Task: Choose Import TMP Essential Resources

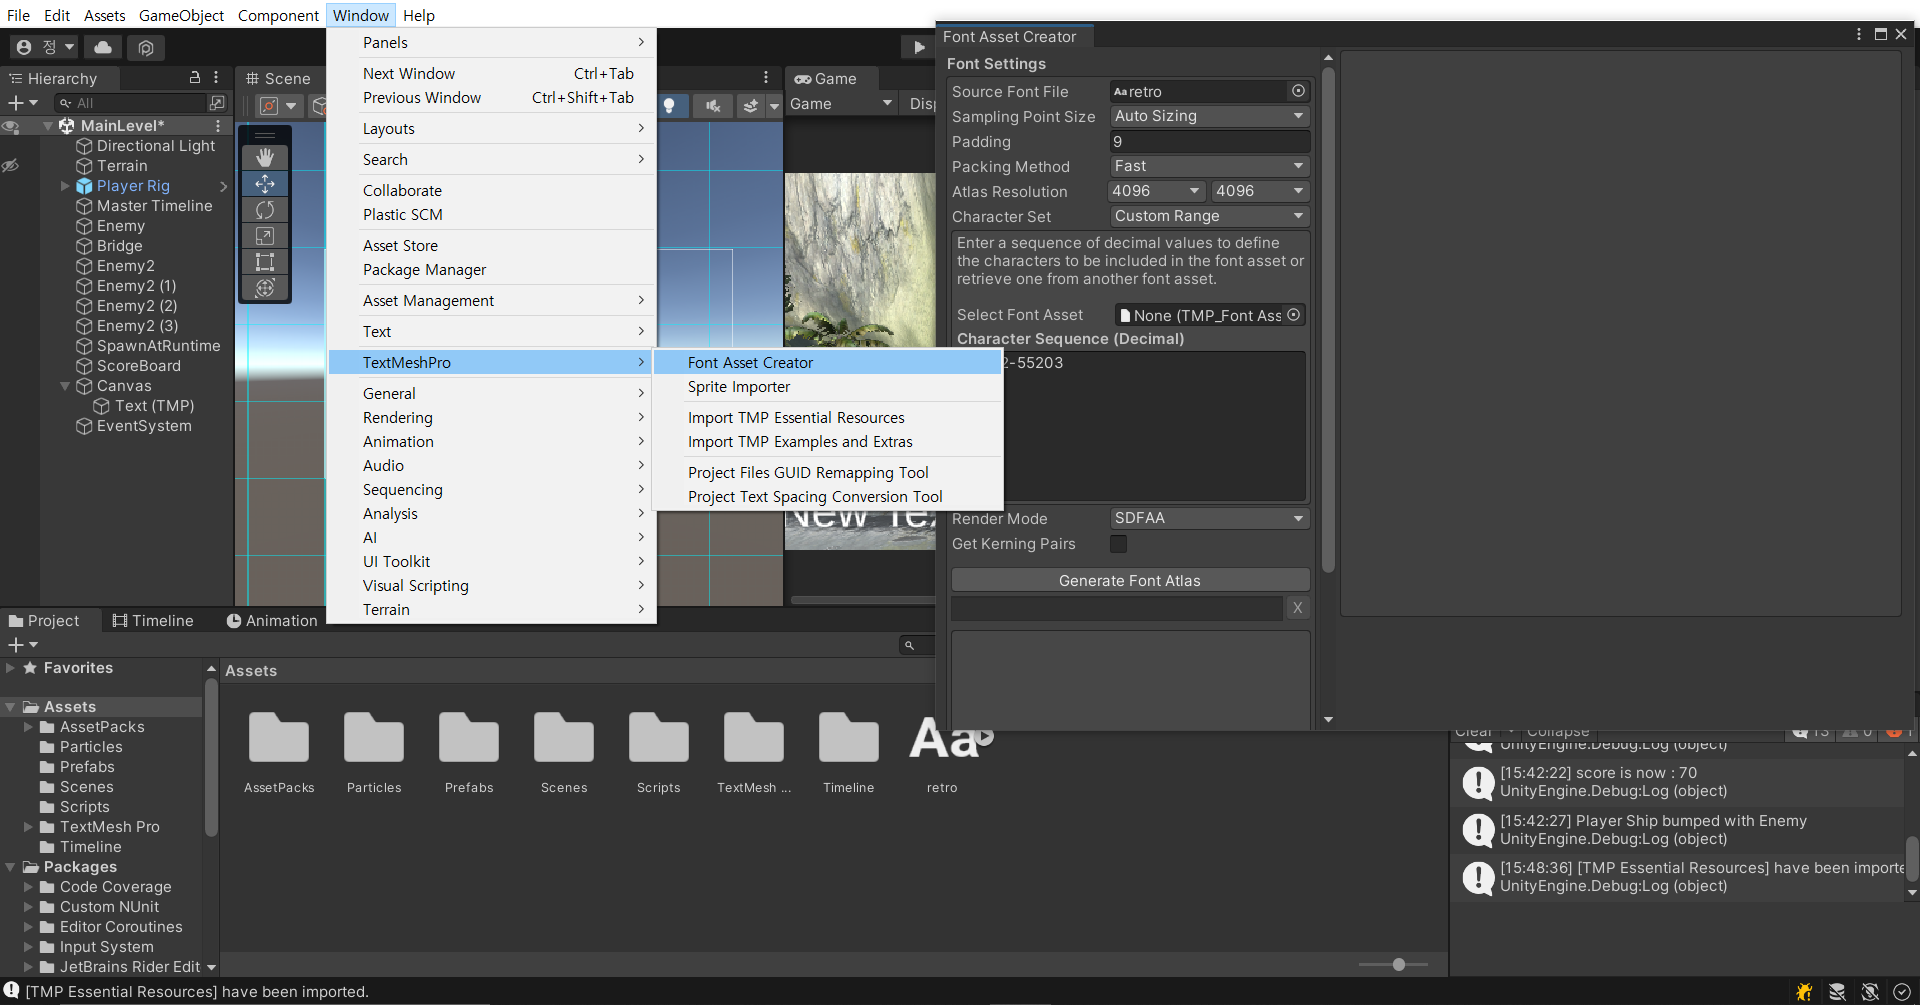Action: (x=827, y=418)
